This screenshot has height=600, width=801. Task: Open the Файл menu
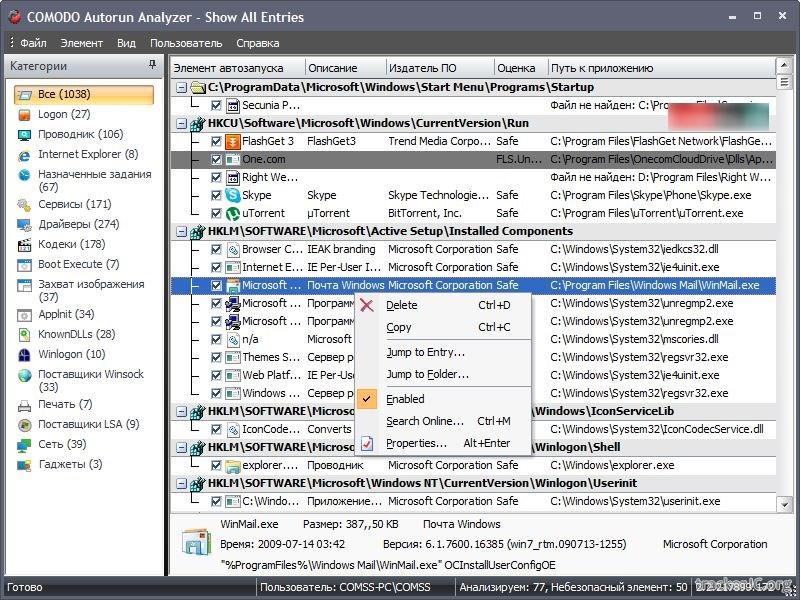coord(33,43)
